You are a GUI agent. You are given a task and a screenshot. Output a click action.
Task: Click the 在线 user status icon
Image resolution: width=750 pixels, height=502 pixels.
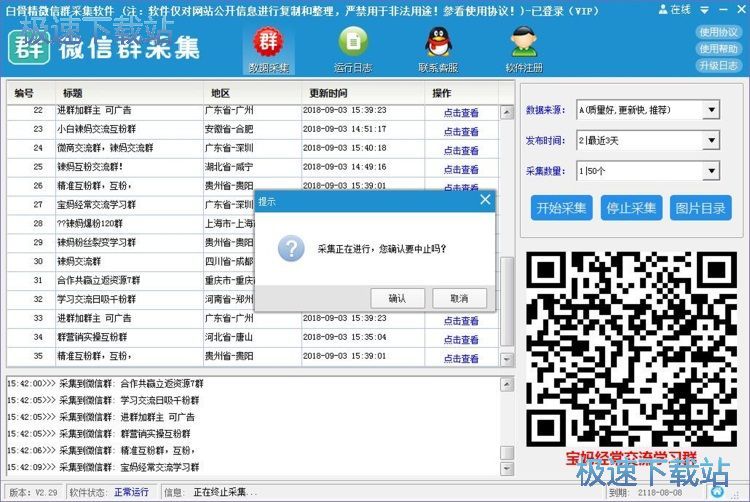pos(674,9)
